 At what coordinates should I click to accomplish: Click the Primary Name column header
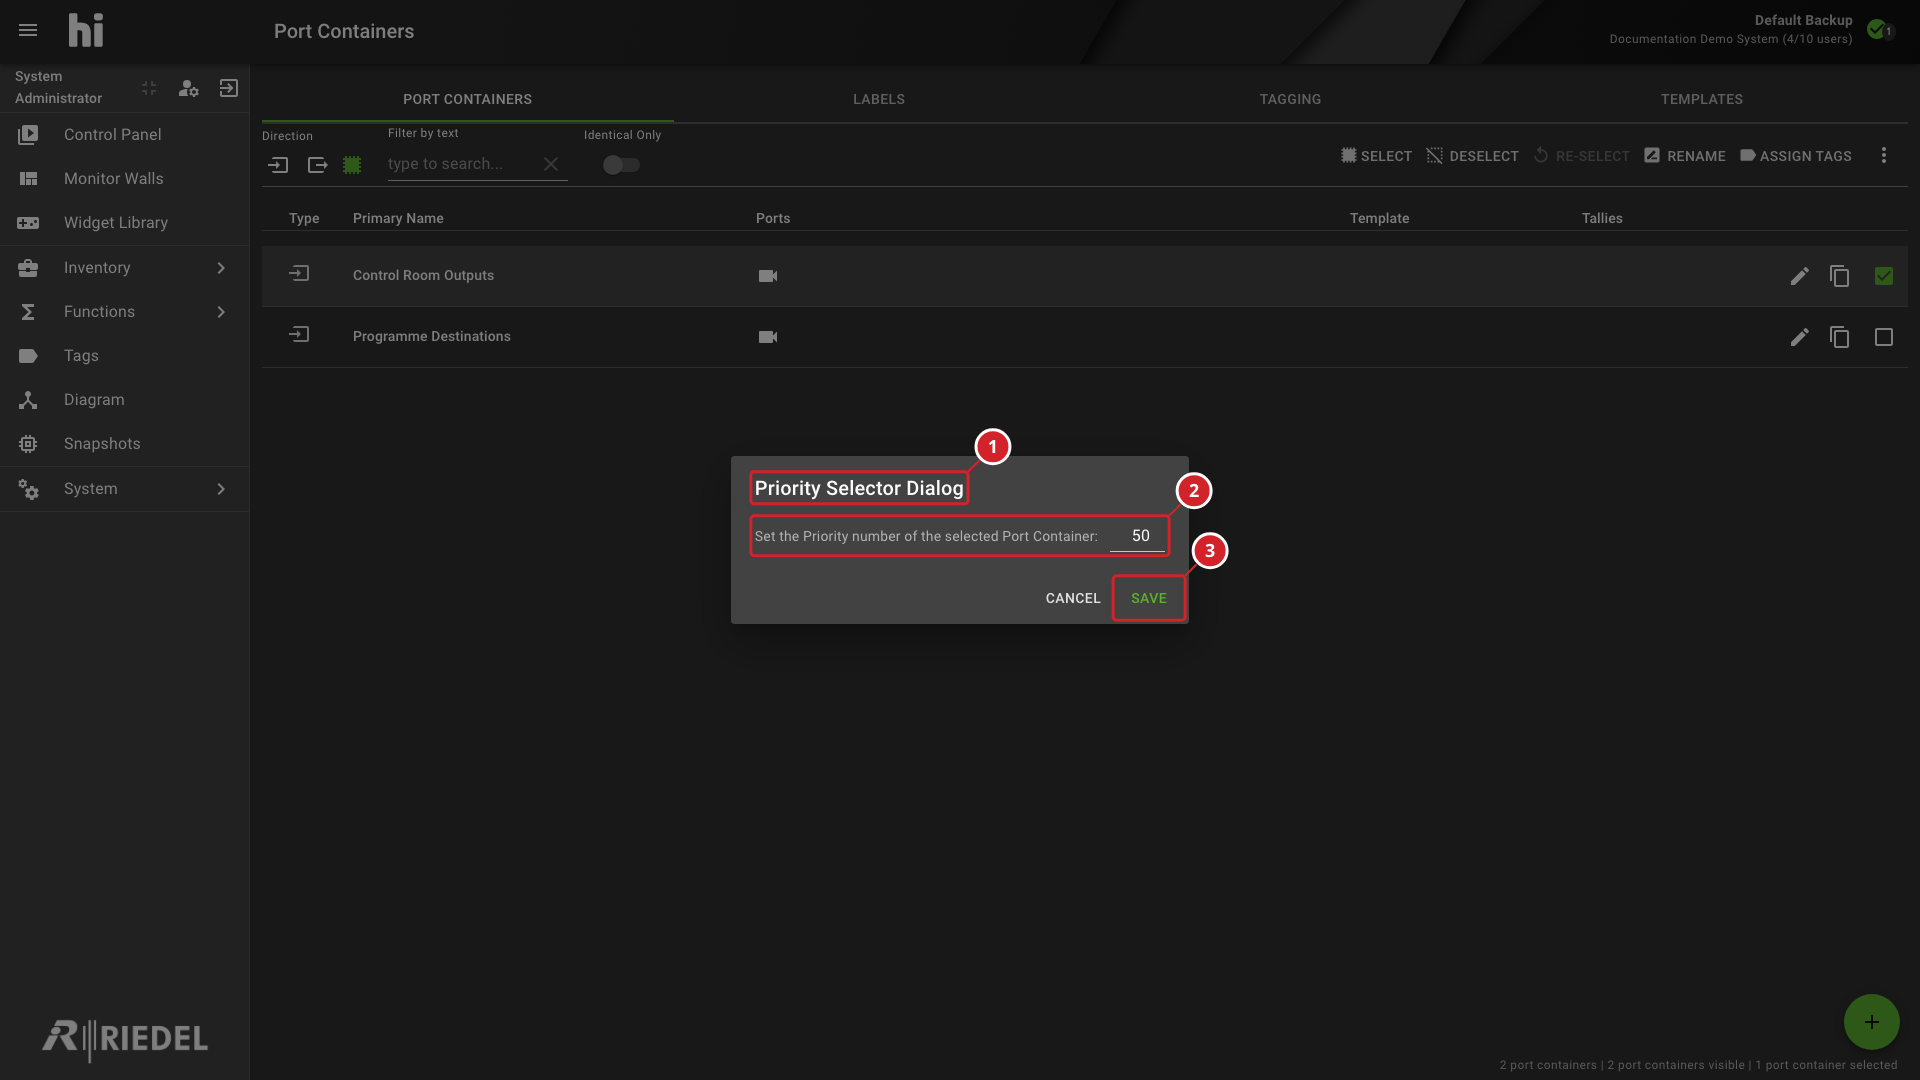tap(398, 218)
